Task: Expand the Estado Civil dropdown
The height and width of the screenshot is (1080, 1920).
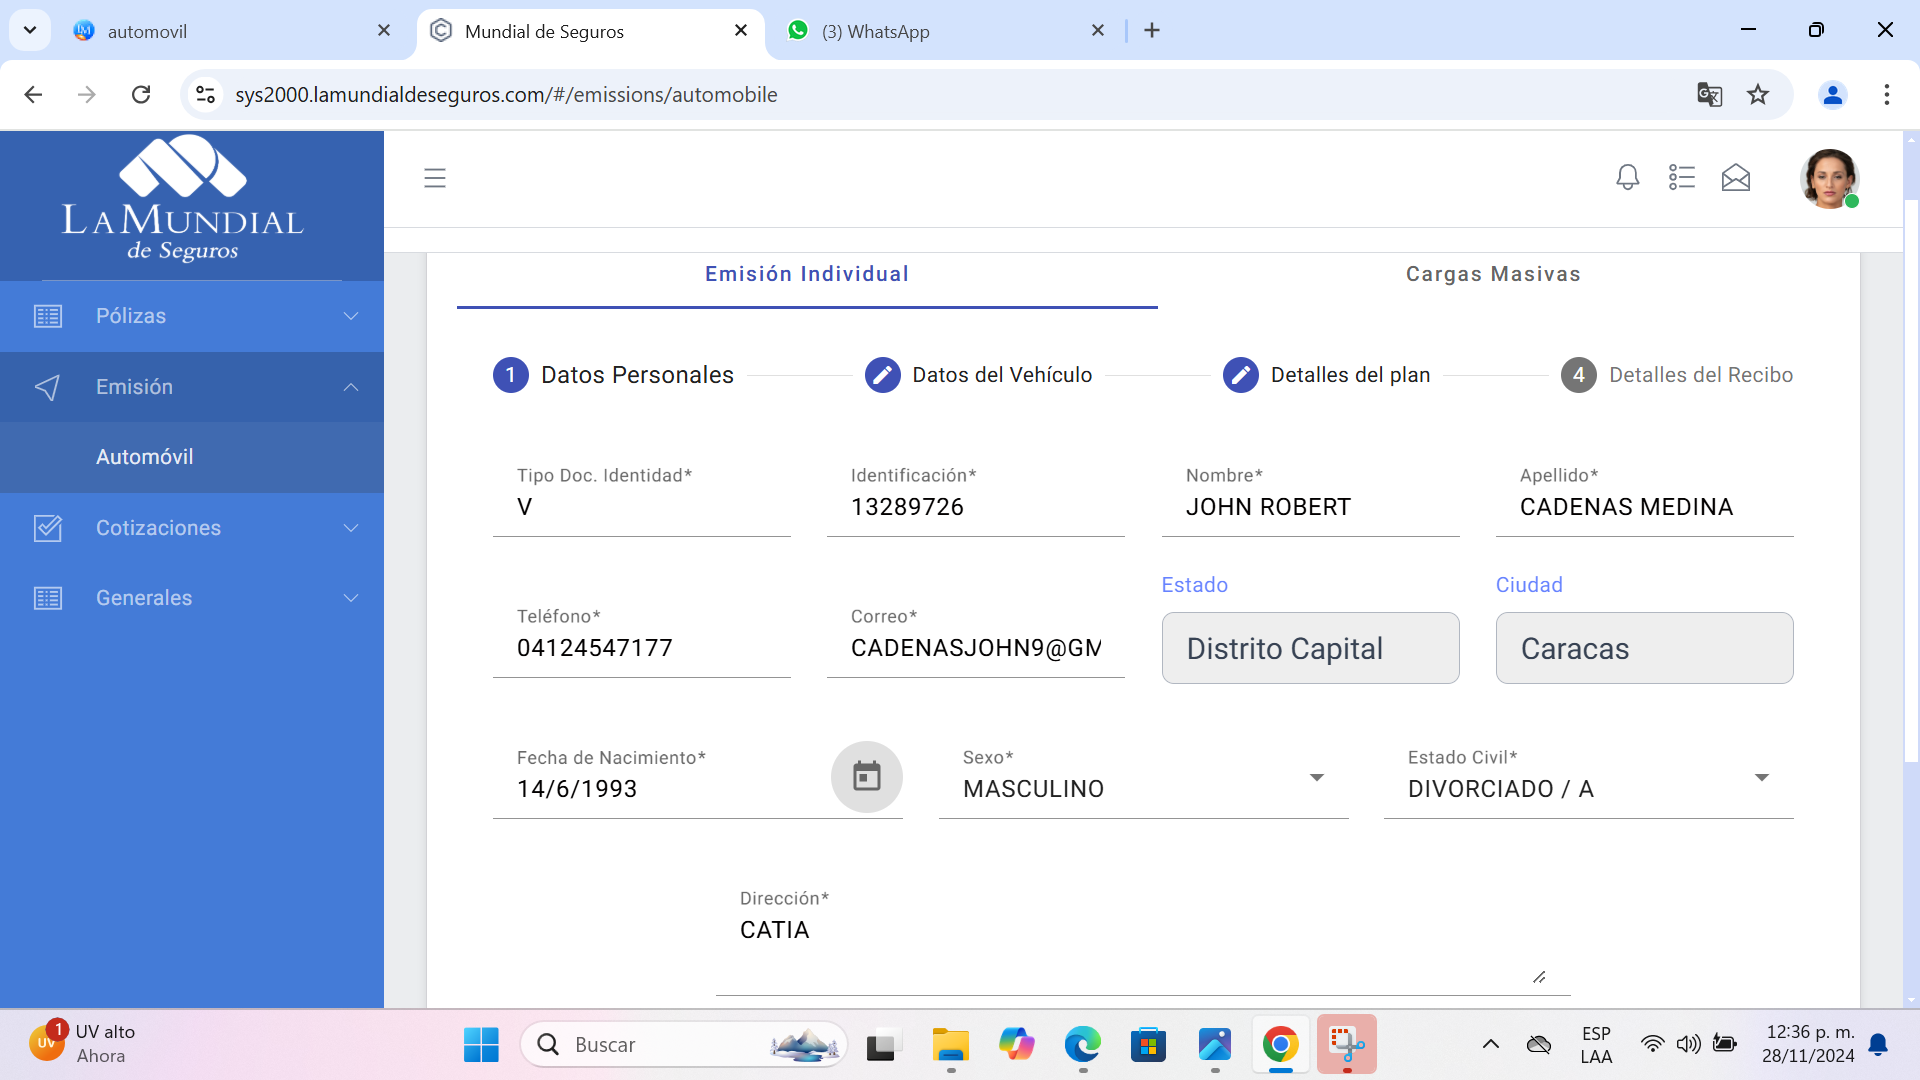Action: coord(1761,778)
